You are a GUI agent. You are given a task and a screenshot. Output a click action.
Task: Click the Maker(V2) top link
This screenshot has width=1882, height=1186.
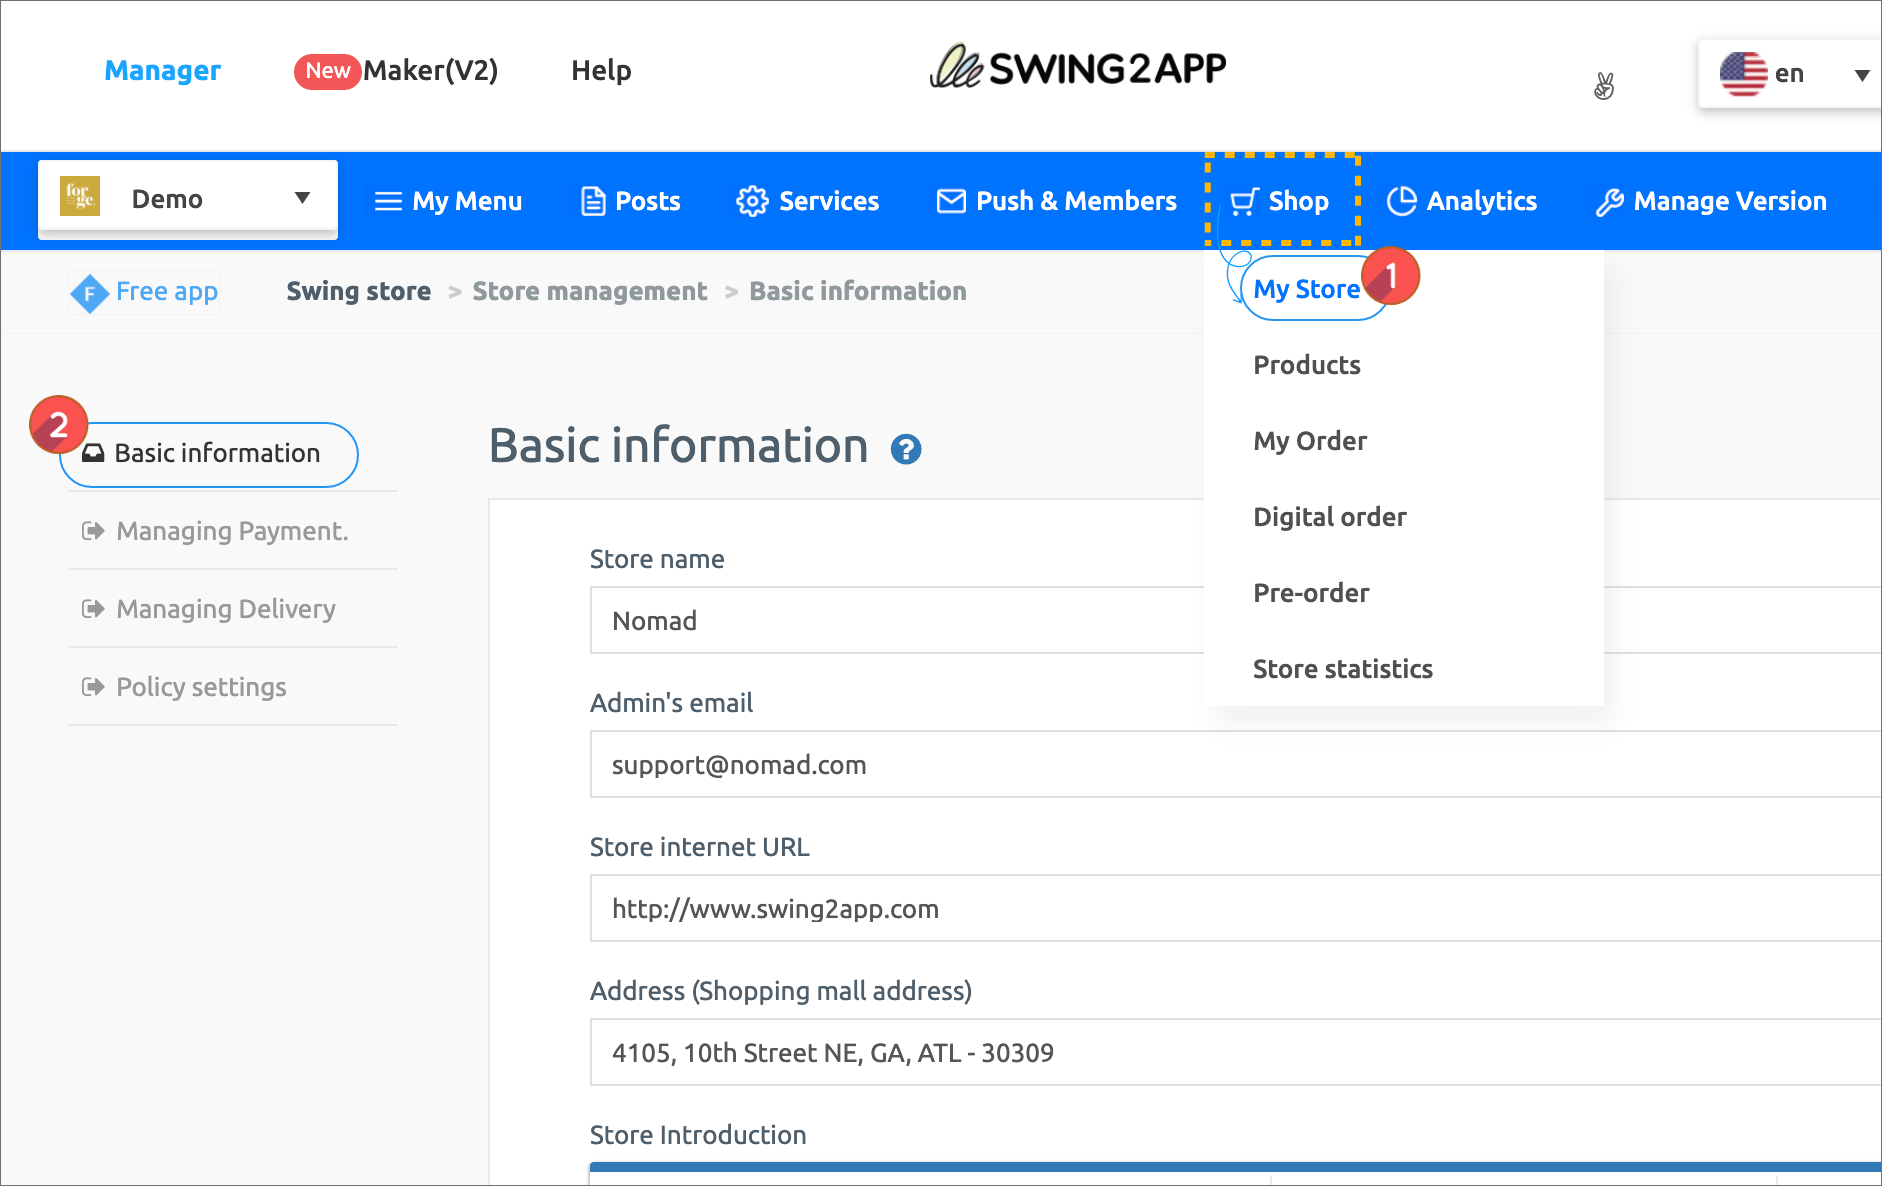(x=430, y=71)
